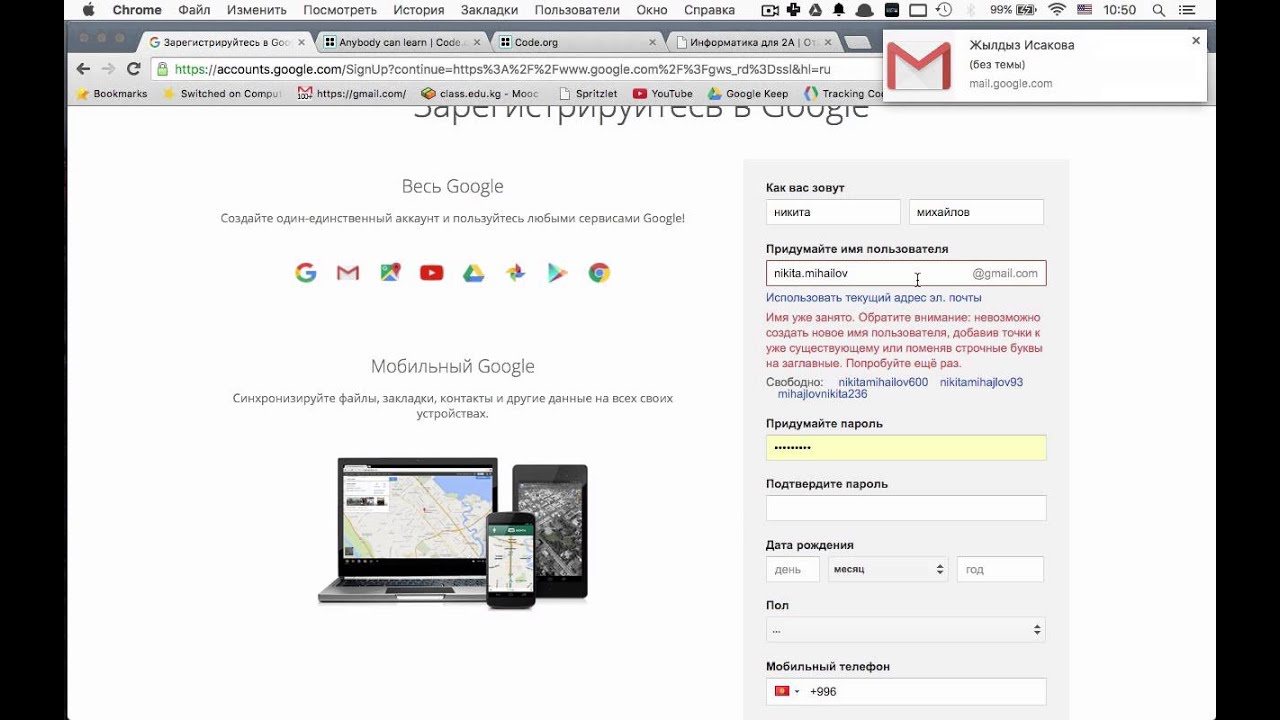The height and width of the screenshot is (720, 1280).
Task: Click the Bluetooth menu bar icon
Action: pos(970,10)
